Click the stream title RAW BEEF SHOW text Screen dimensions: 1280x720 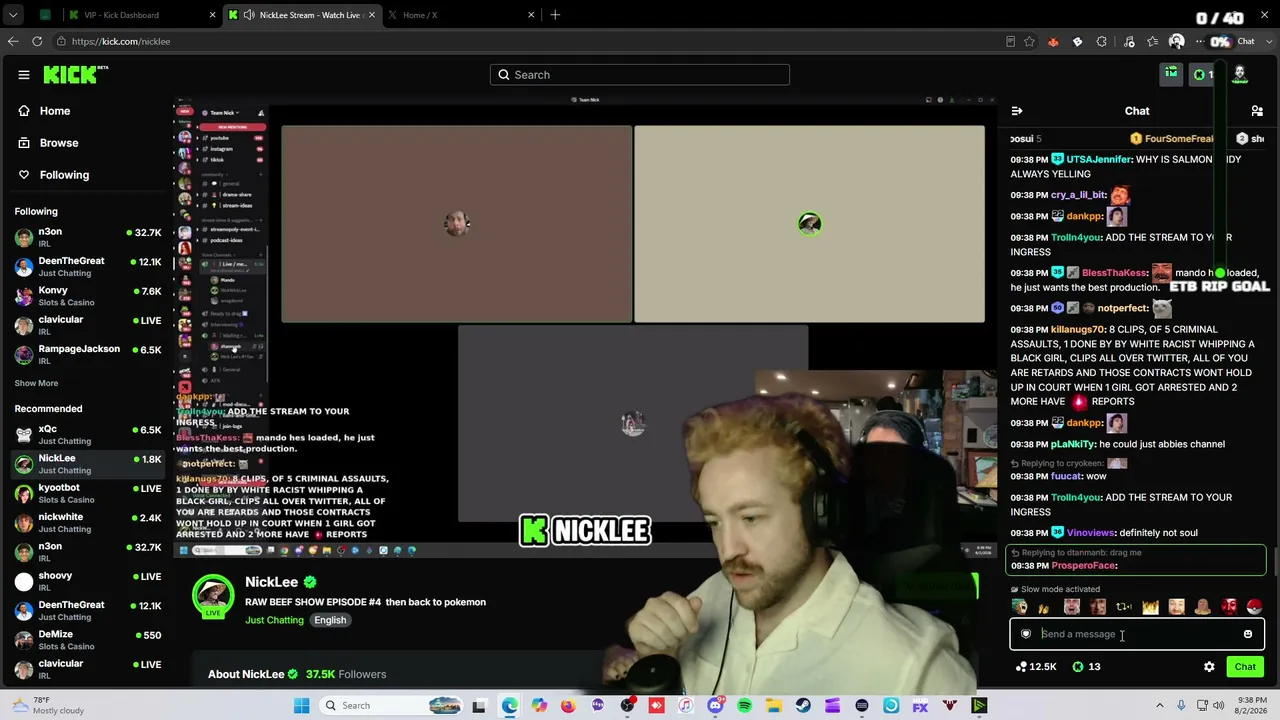click(365, 602)
